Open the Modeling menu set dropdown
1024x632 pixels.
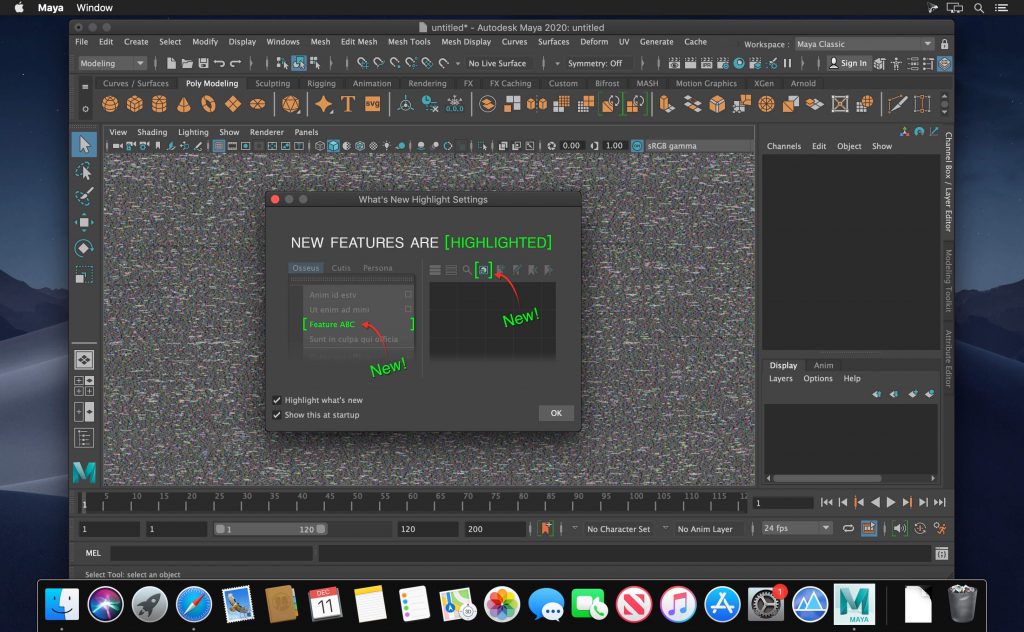[110, 63]
